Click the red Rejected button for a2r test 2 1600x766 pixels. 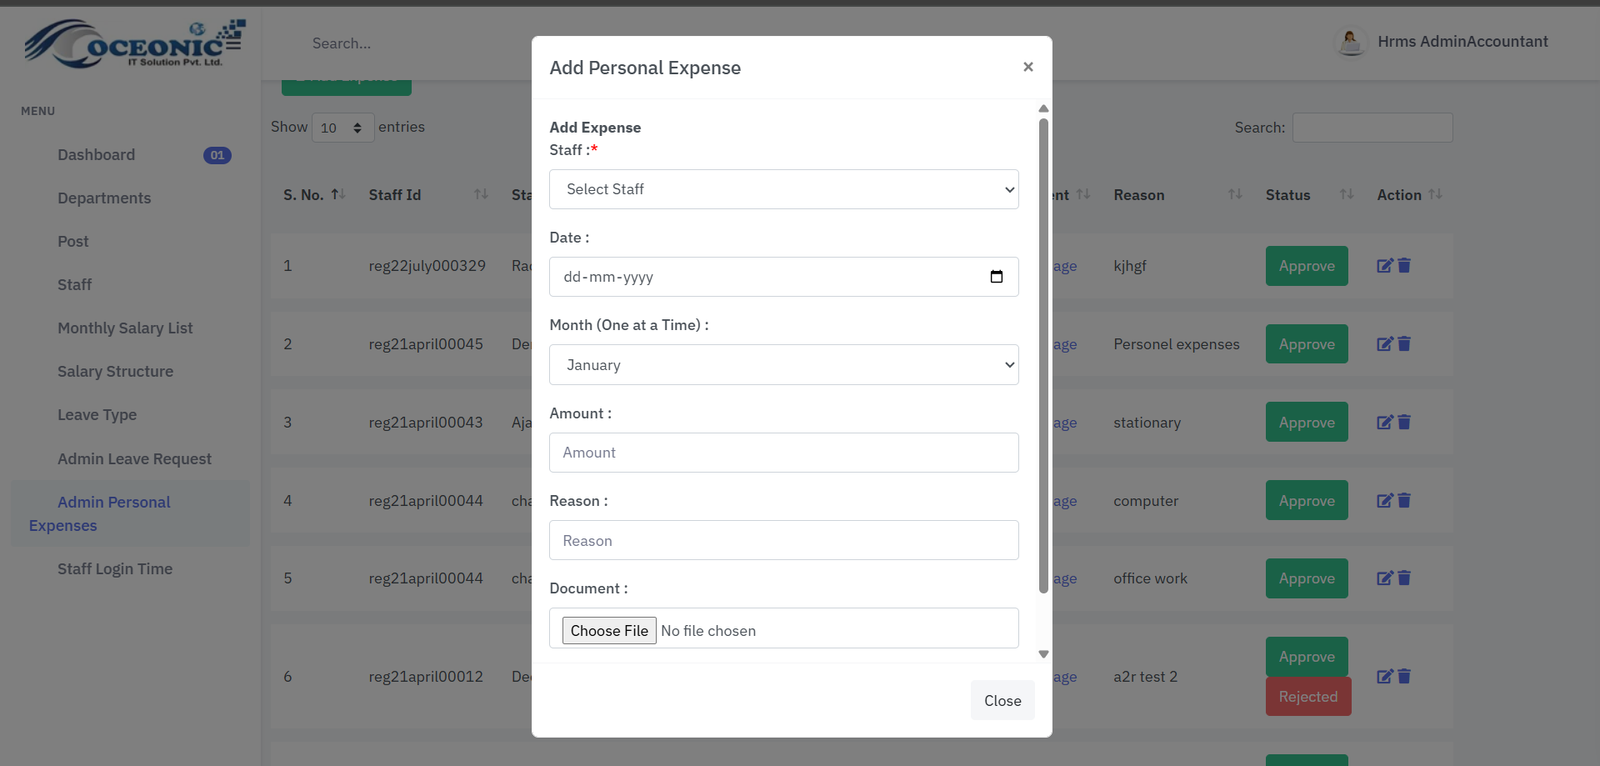point(1307,697)
